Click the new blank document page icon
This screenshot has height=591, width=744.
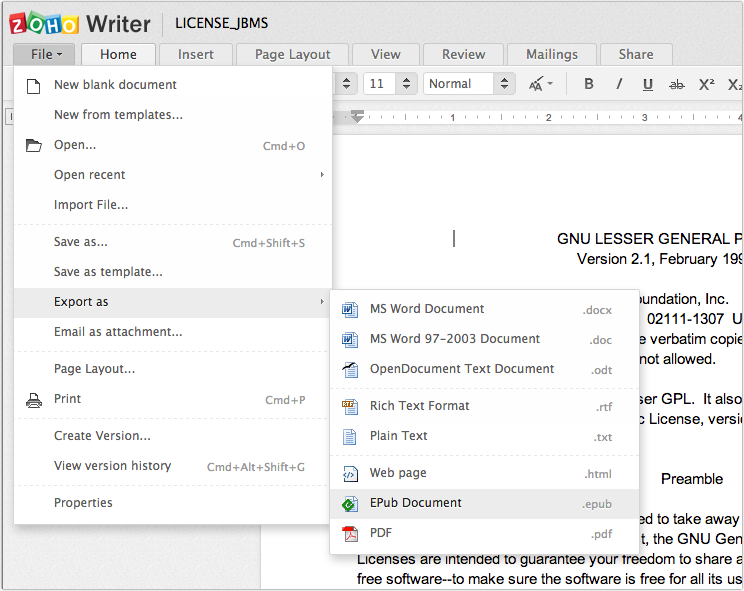(x=33, y=86)
